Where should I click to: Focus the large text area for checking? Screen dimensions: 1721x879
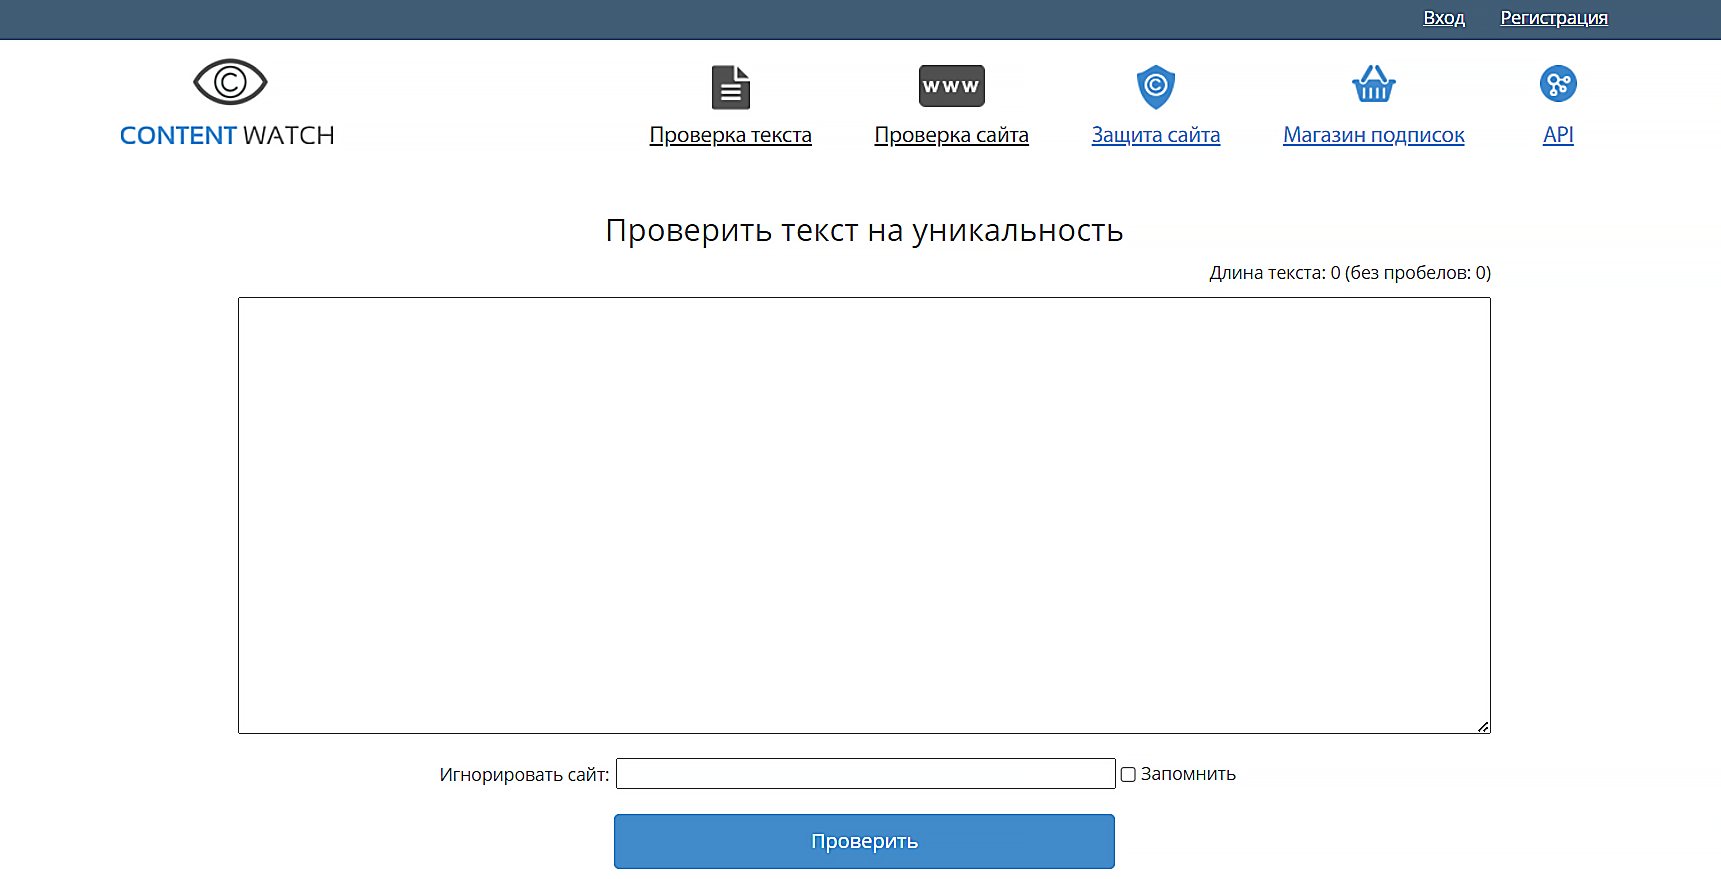click(x=864, y=515)
